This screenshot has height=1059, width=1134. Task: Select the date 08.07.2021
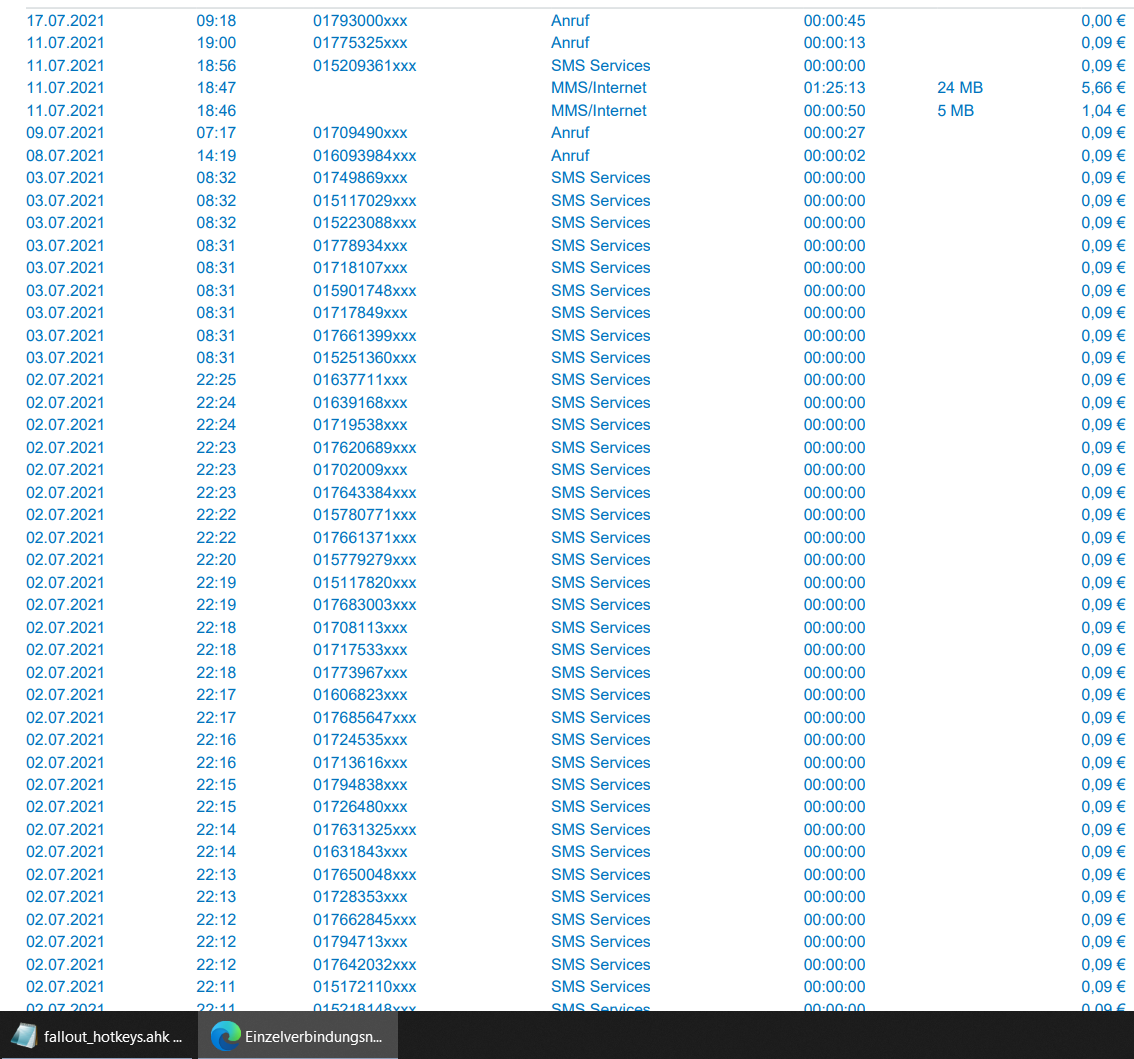point(65,156)
